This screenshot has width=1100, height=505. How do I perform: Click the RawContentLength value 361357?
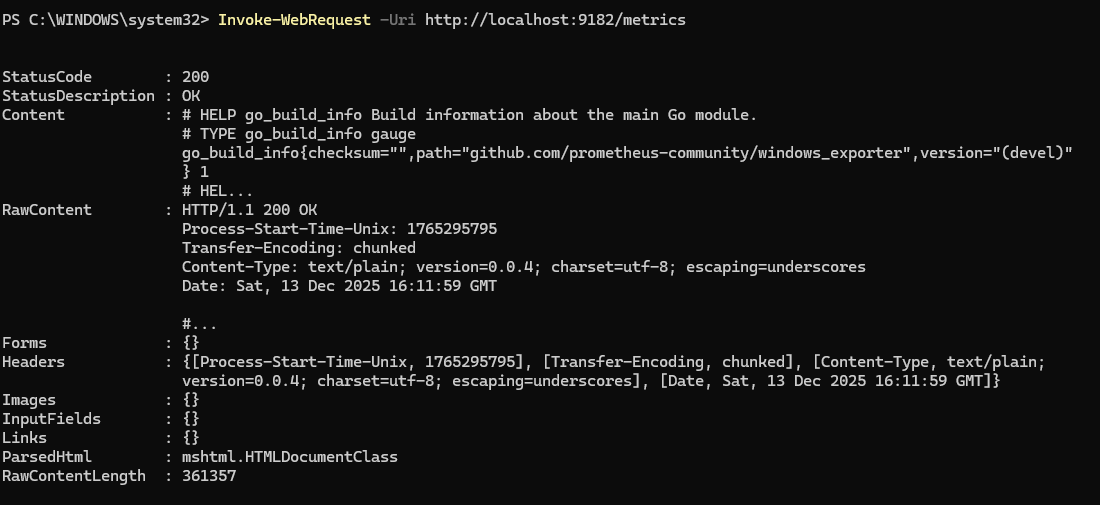pyautogui.click(x=209, y=476)
